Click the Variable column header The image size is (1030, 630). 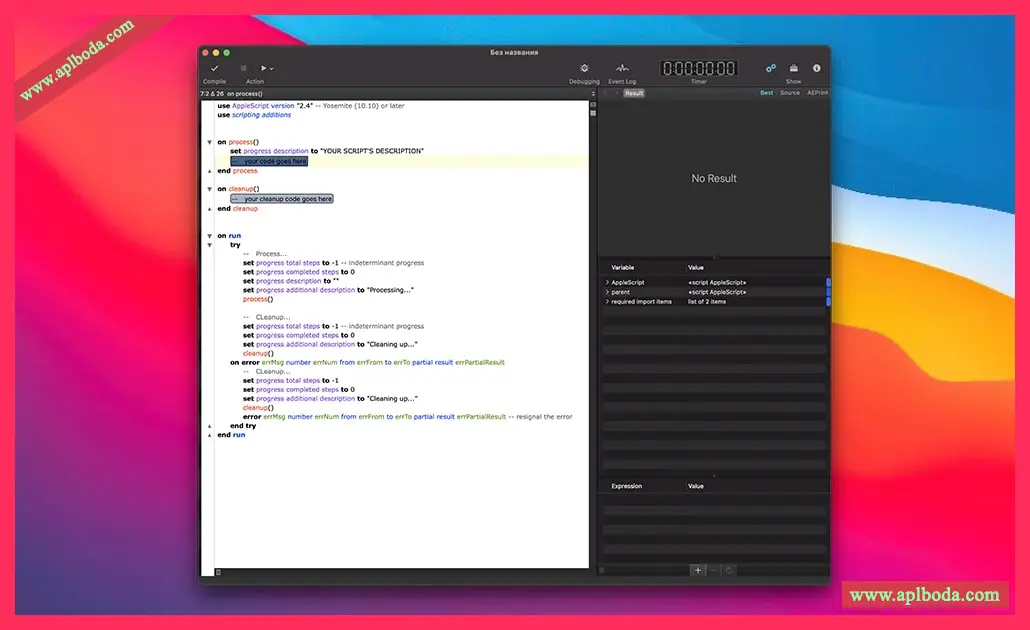pos(623,267)
